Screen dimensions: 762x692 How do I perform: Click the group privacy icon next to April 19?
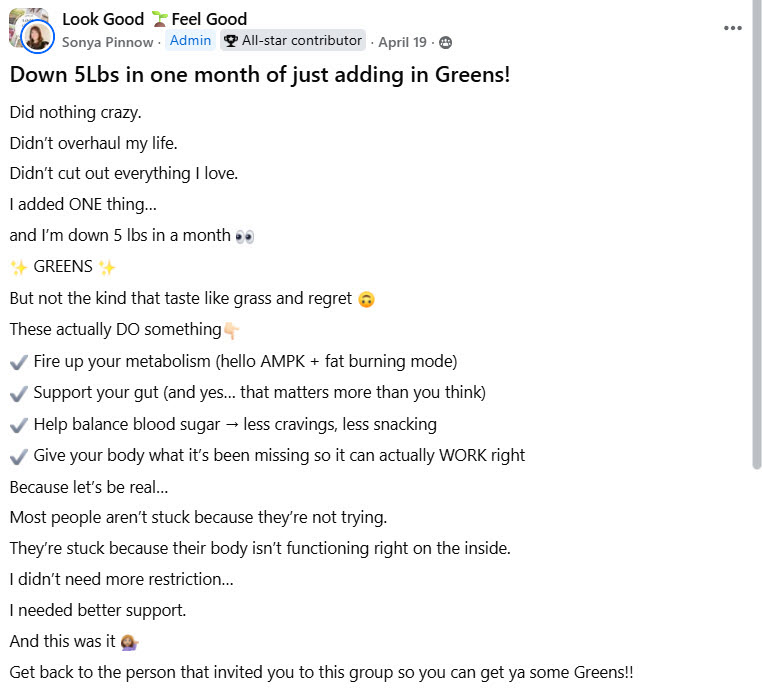445,43
